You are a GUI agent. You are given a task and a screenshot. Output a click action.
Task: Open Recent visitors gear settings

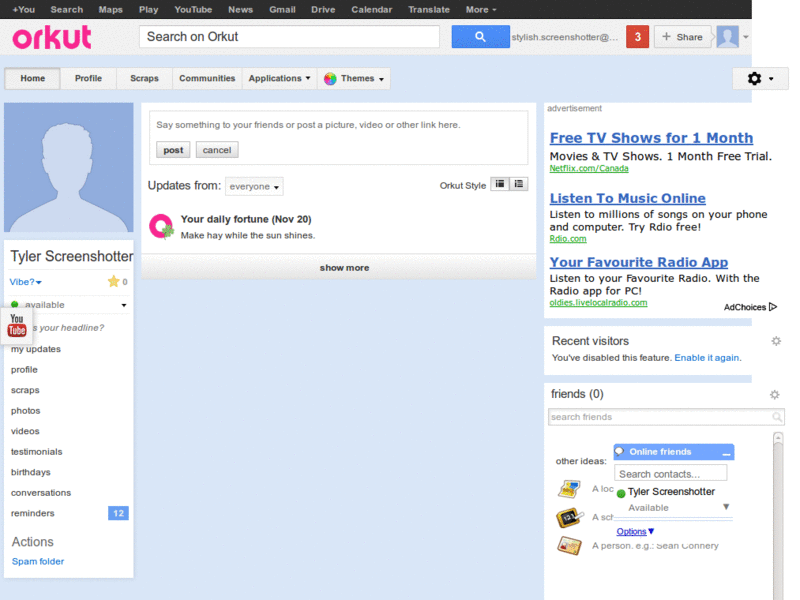[x=776, y=341]
